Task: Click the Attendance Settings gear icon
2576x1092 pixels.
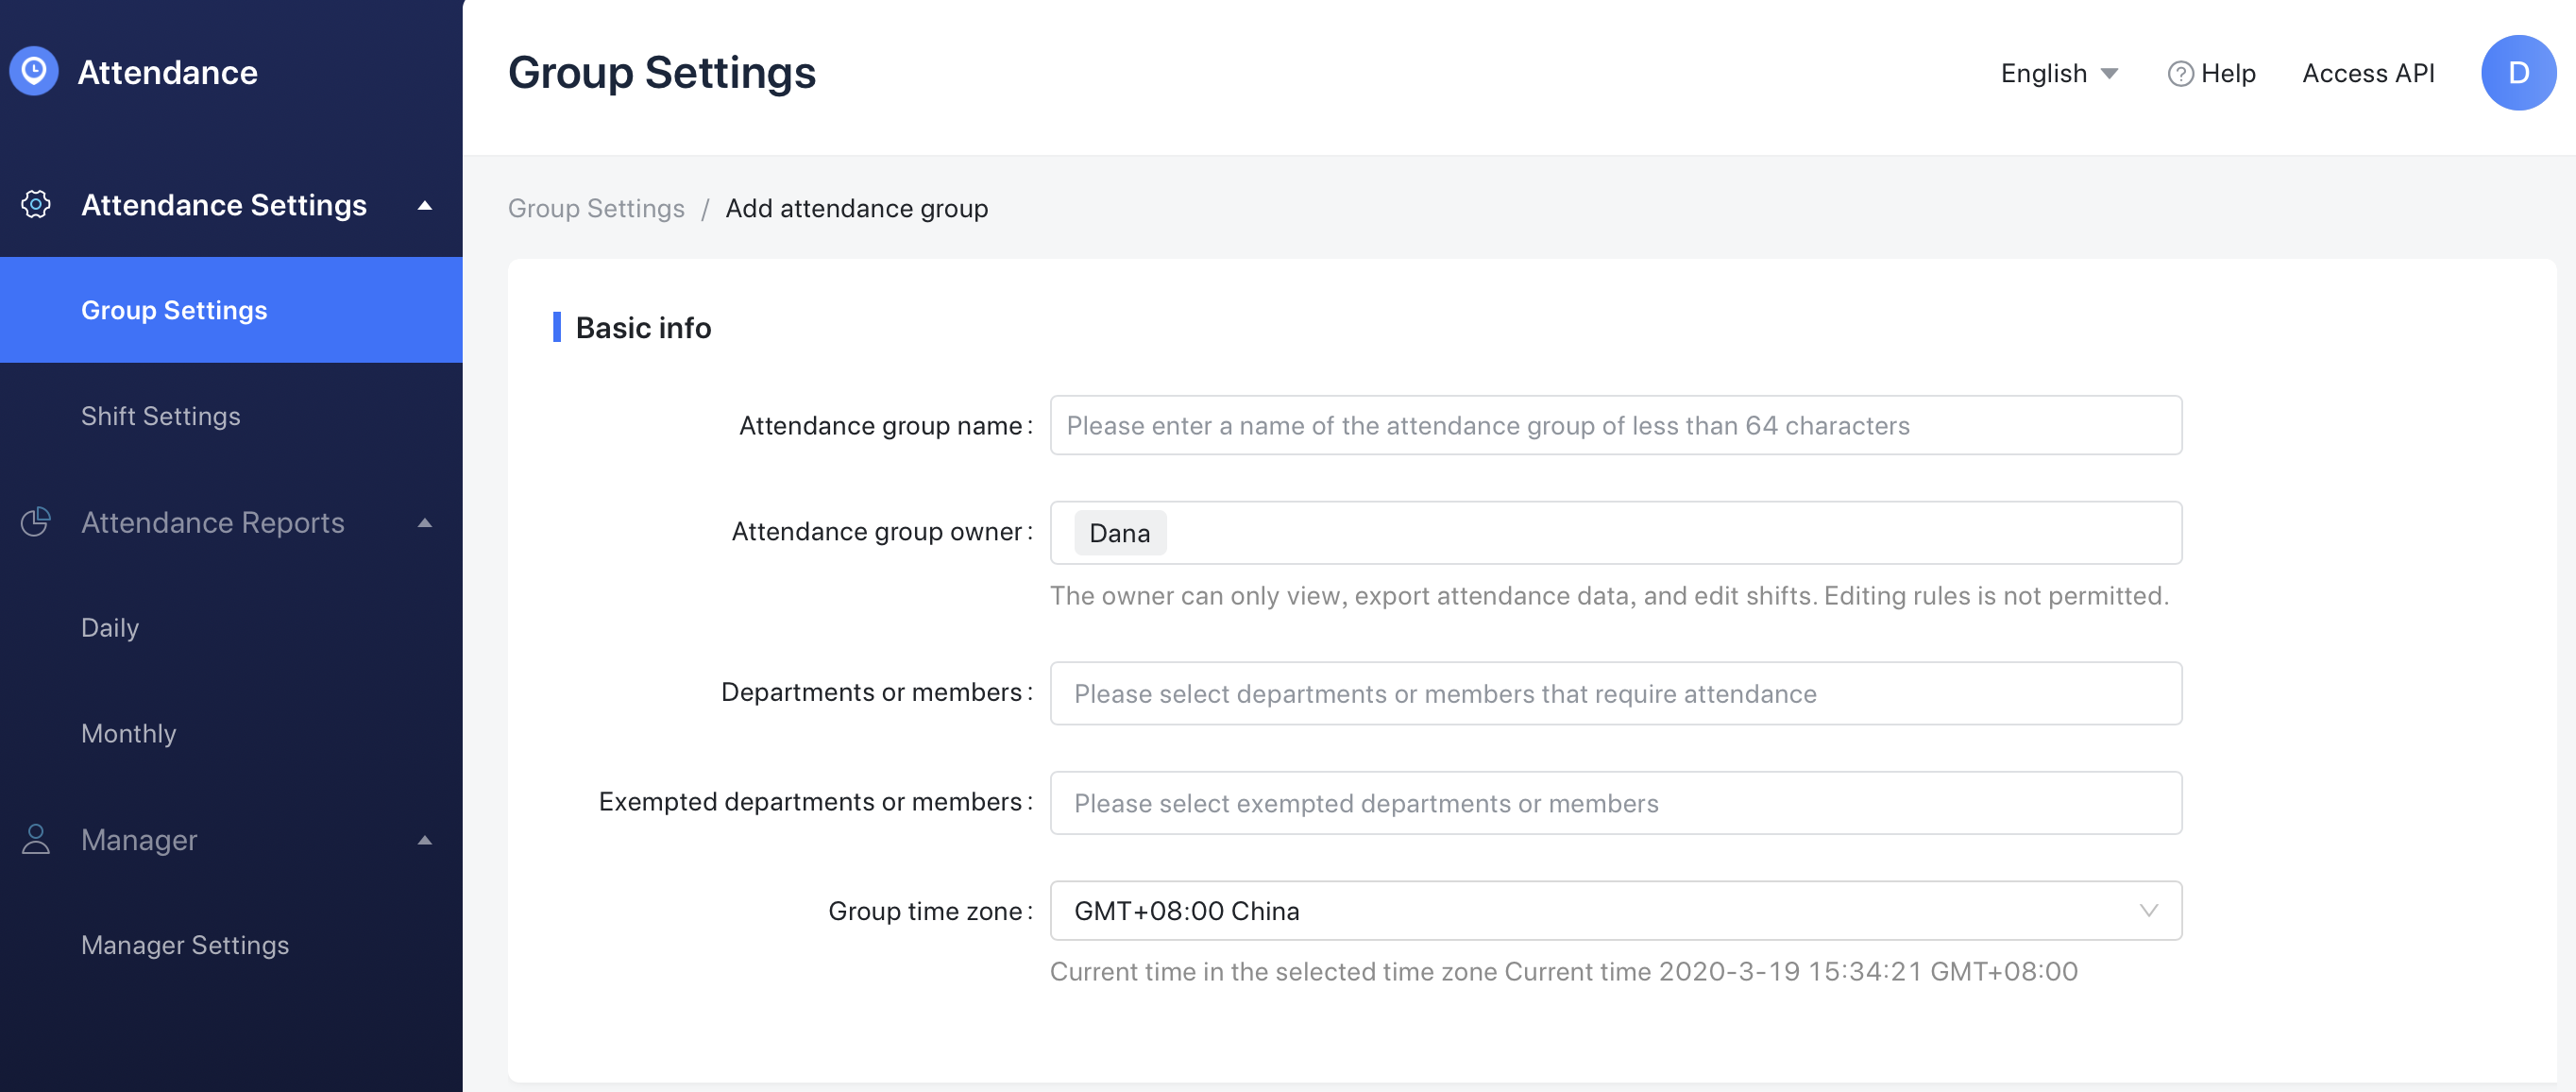Action: (x=36, y=205)
